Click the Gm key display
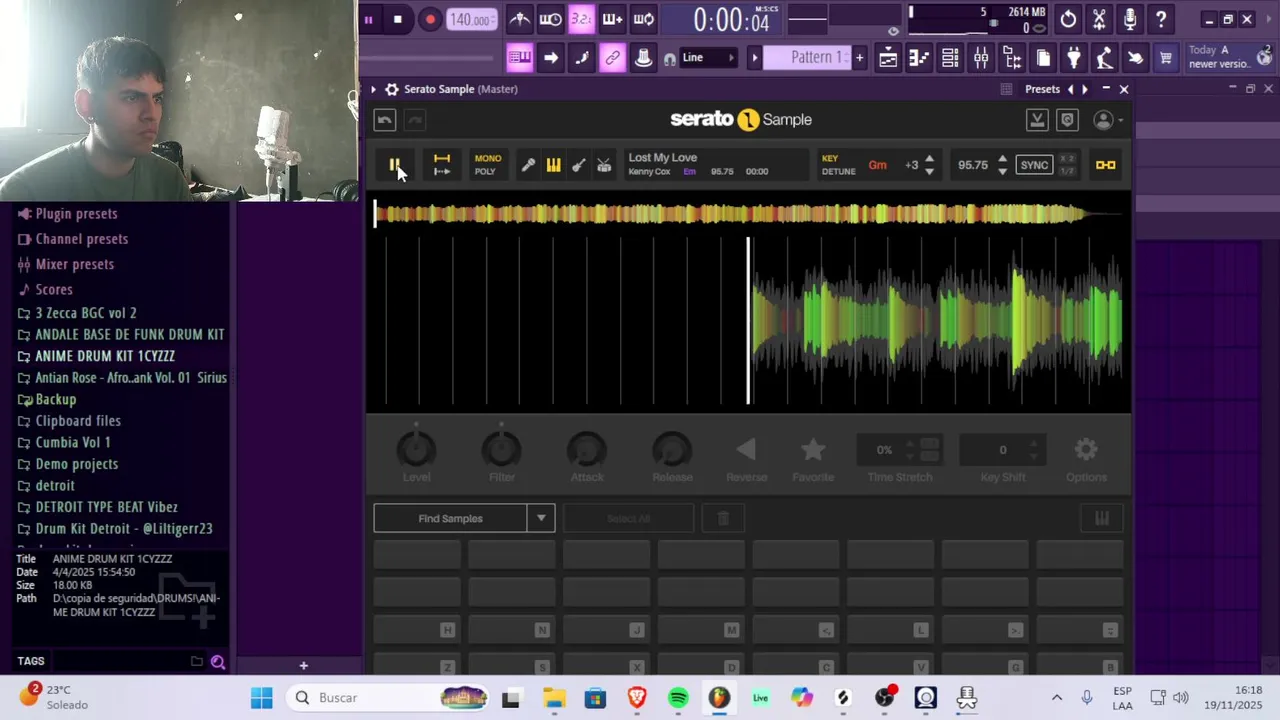Viewport: 1280px width, 720px height. (x=877, y=165)
